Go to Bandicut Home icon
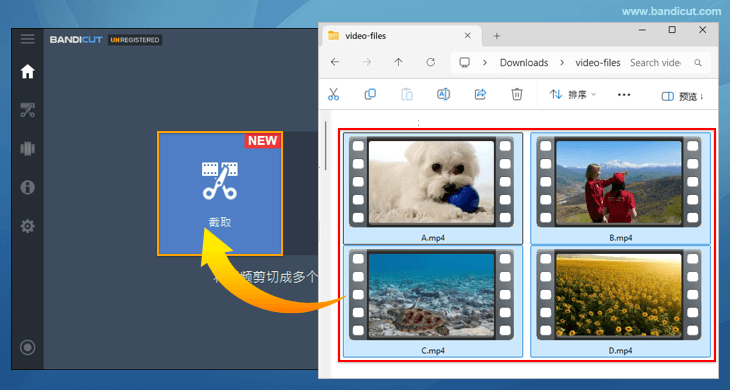 (27, 72)
